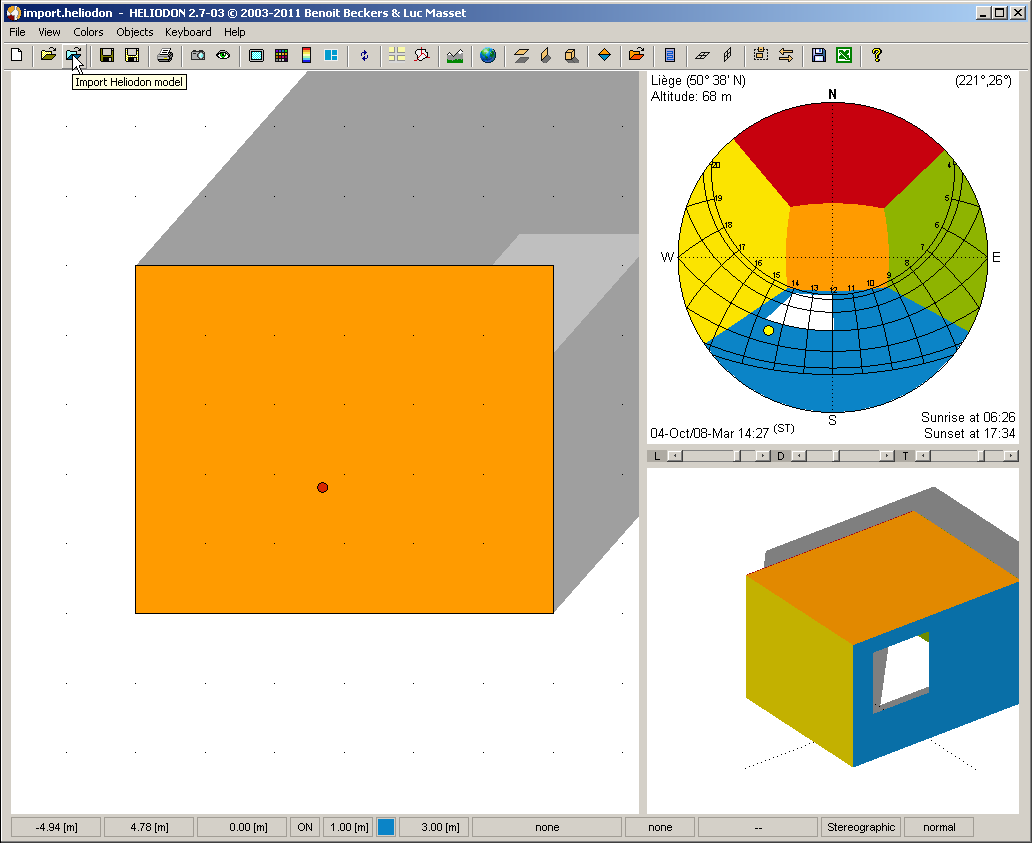Open the Keyboard menu

[x=188, y=32]
